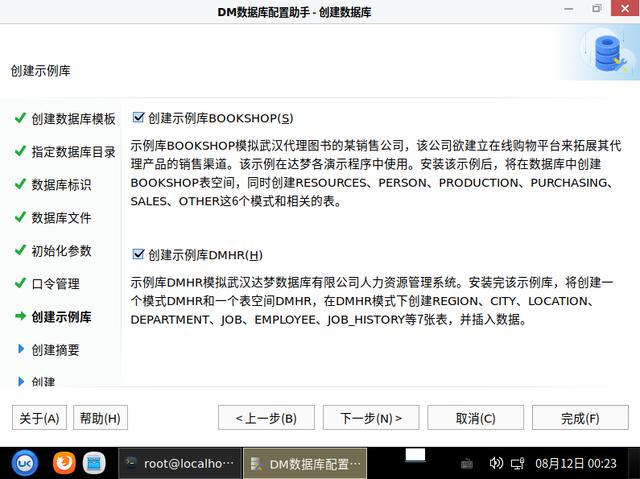Select the 创建 step arrow at bottom
This screenshot has height=479, width=640.
coord(21,381)
